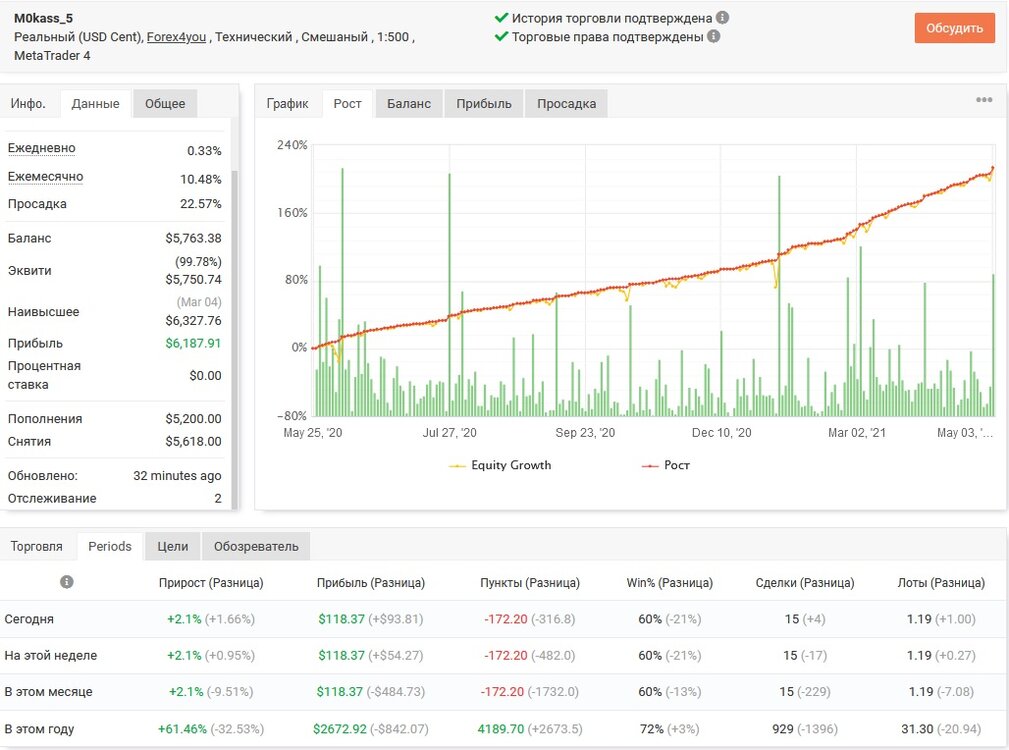Click the В этом месяце row label
The width and height of the screenshot is (1009, 750).
pyautogui.click(x=48, y=692)
